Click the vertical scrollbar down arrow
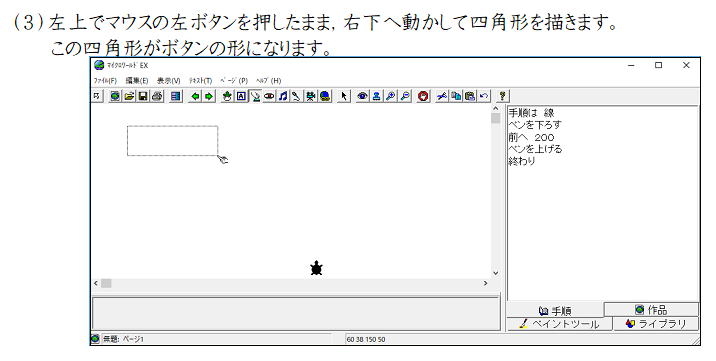 [x=495, y=273]
